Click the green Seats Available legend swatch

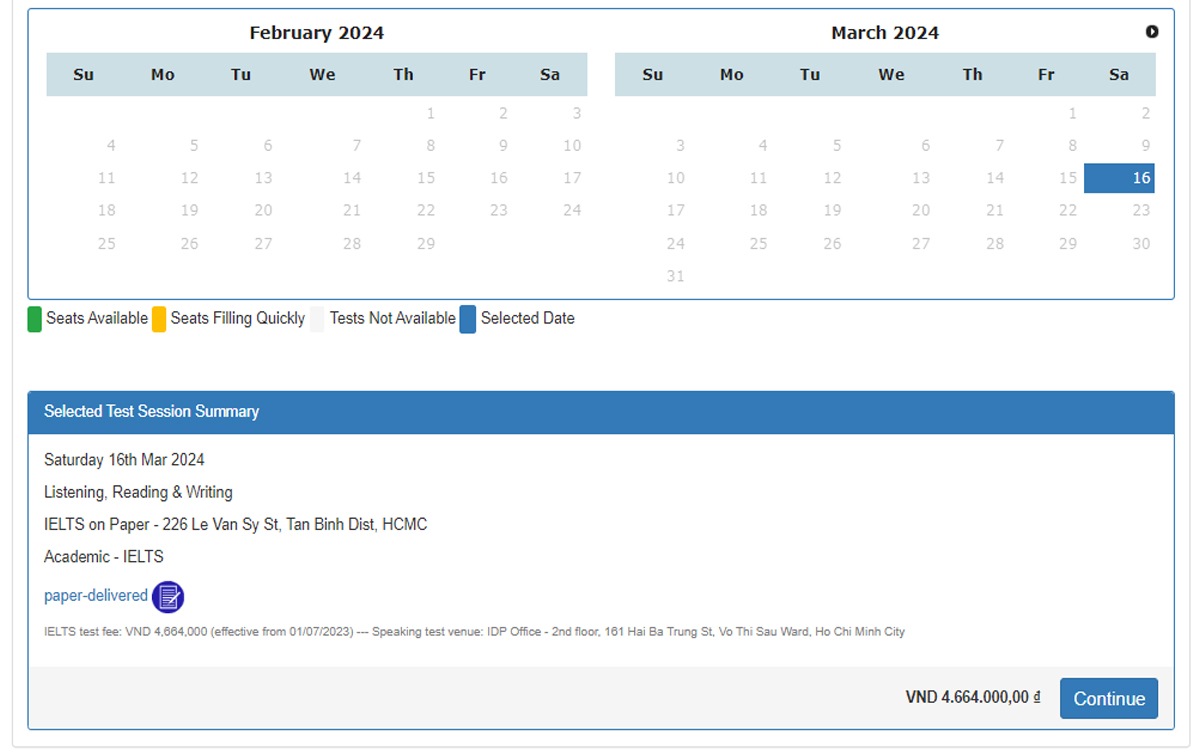pyautogui.click(x=34, y=319)
